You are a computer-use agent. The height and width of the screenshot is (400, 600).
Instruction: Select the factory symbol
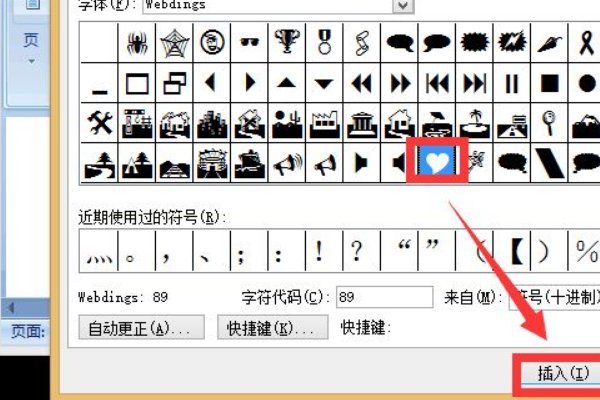(324, 123)
